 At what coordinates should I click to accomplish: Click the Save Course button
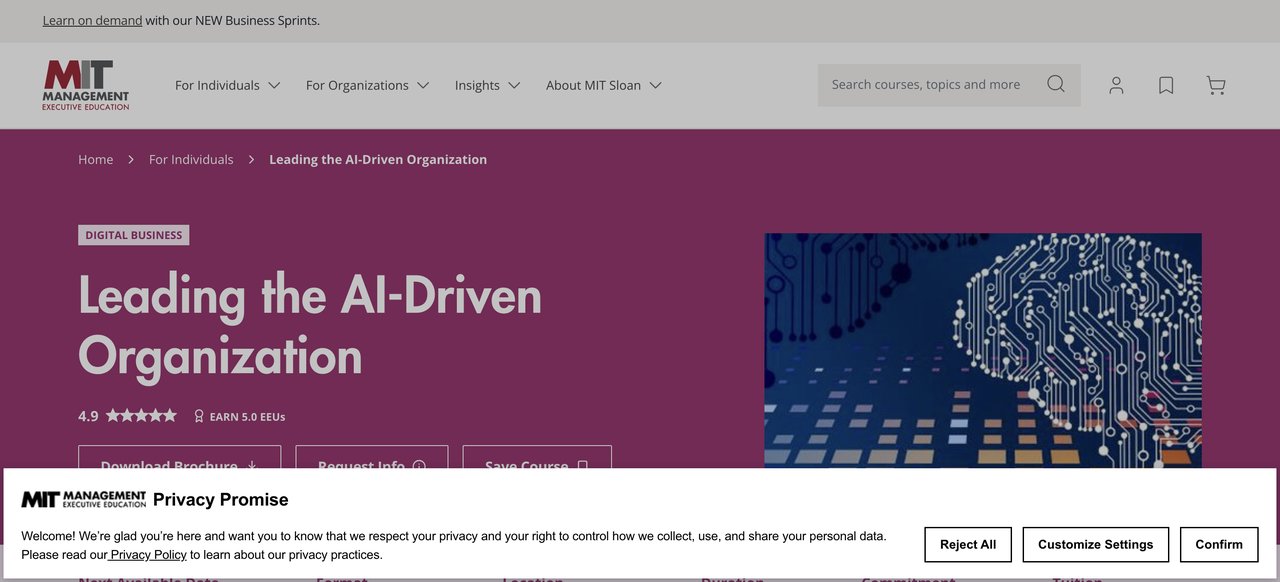(x=537, y=457)
